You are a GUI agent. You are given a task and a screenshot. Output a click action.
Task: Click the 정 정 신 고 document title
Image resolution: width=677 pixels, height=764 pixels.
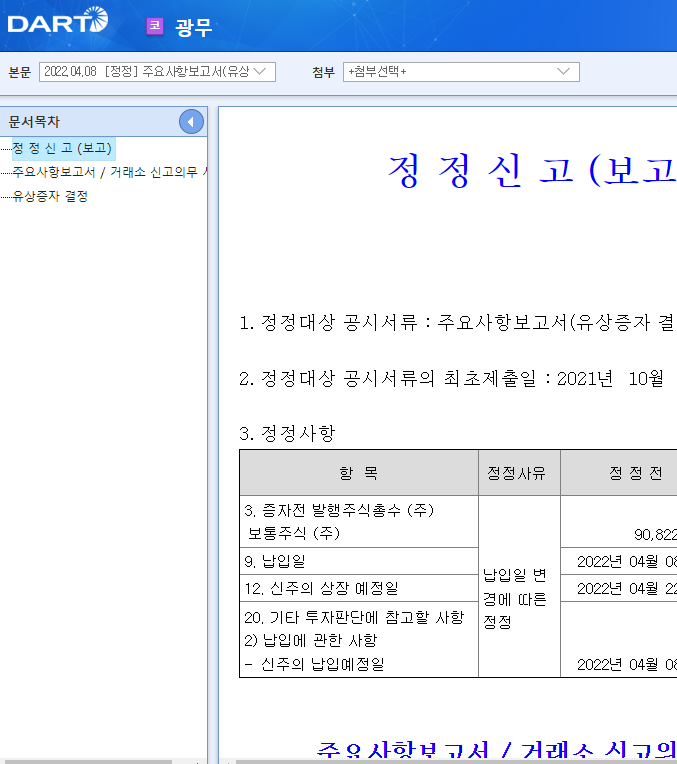pos(532,171)
